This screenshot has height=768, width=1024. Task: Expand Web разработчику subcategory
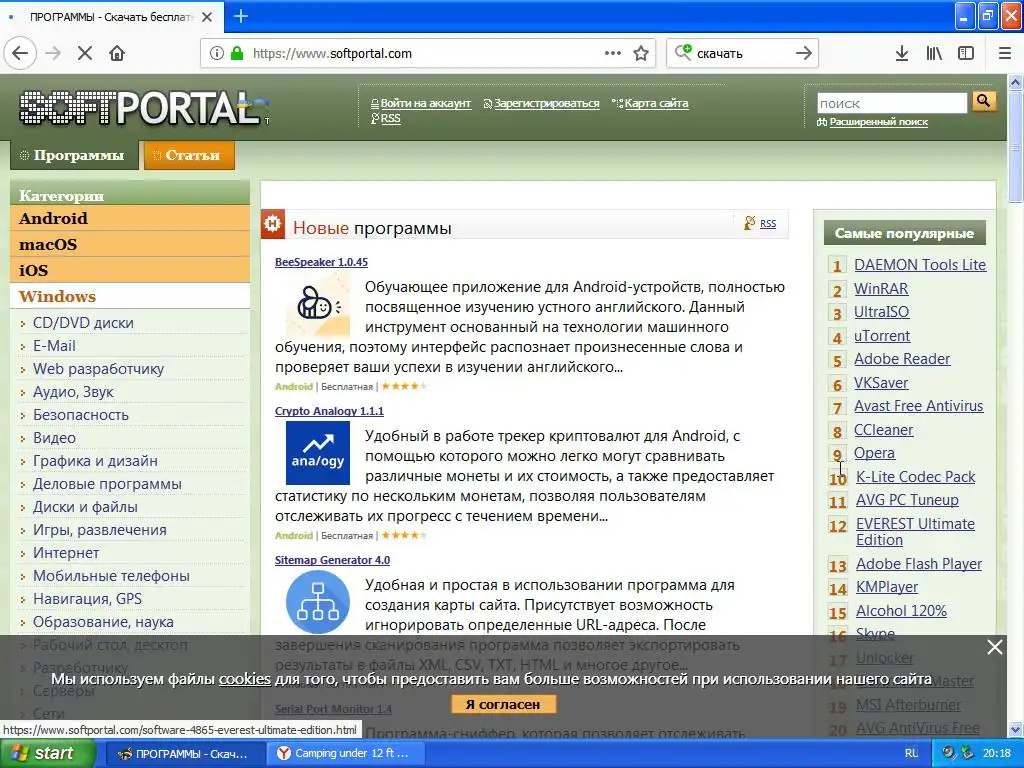(98, 369)
